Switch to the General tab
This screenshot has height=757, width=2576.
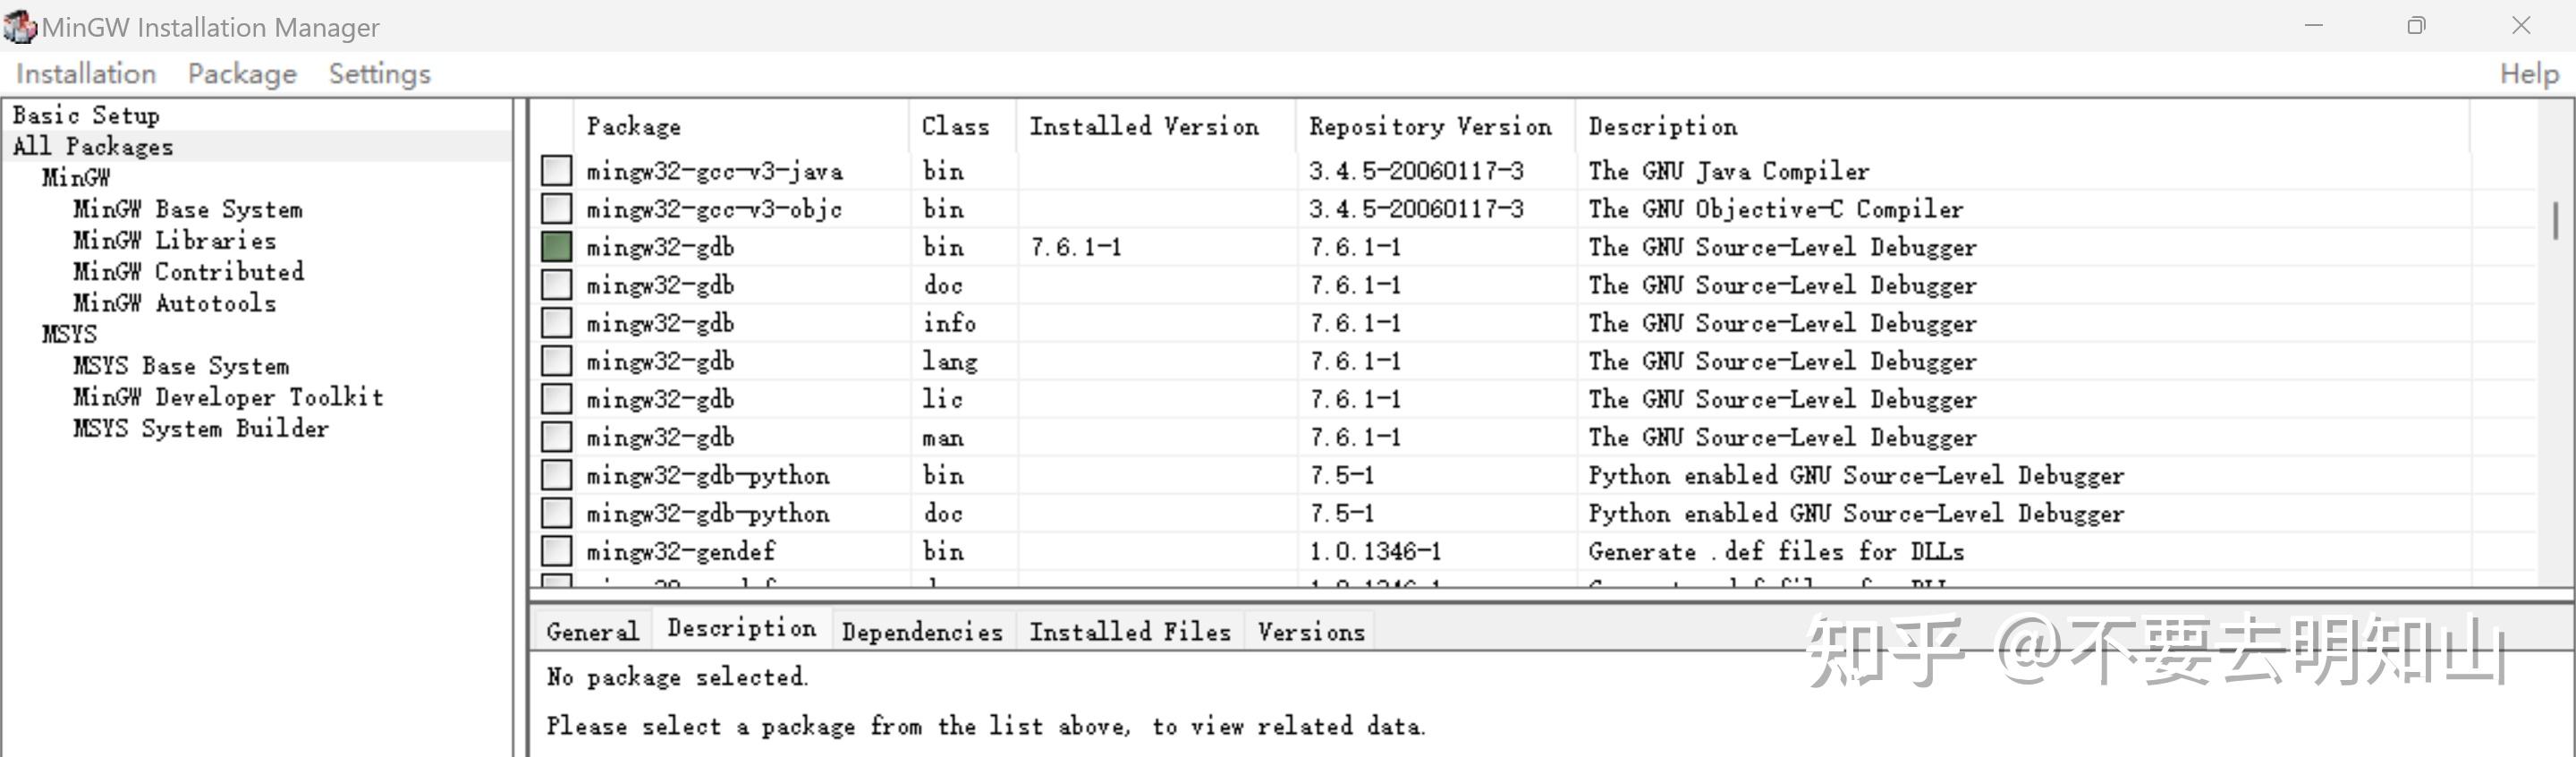click(592, 631)
